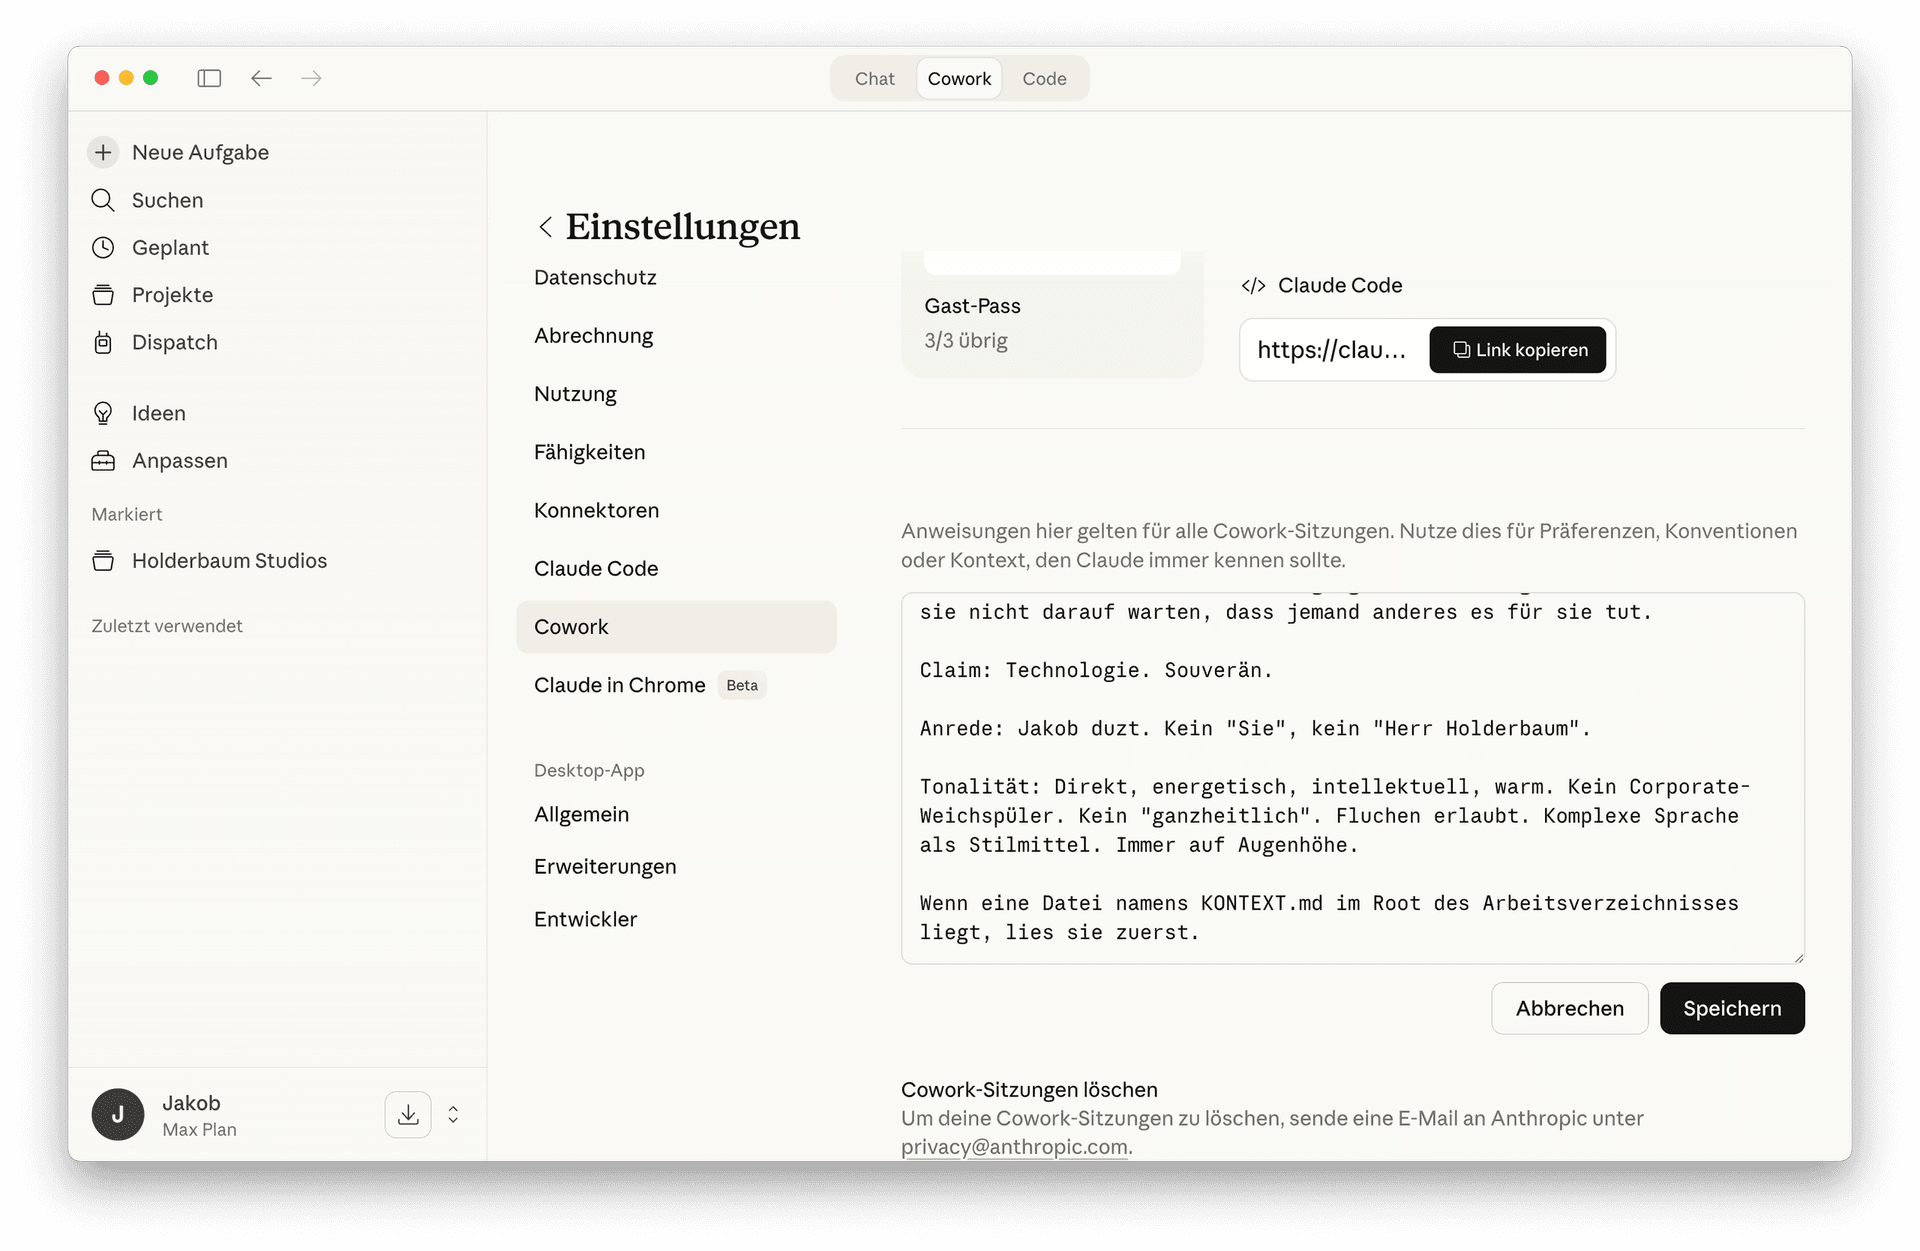
Task: Open Abrechnung settings section
Action: 593,336
